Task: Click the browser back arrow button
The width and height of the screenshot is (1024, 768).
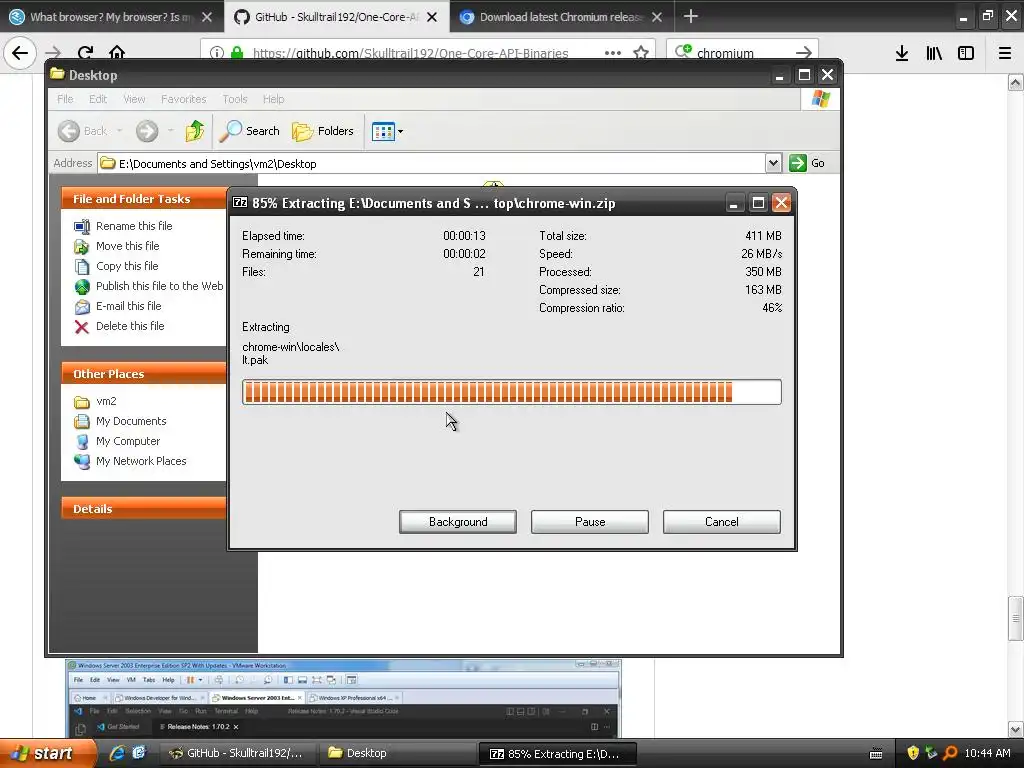Action: click(20, 53)
